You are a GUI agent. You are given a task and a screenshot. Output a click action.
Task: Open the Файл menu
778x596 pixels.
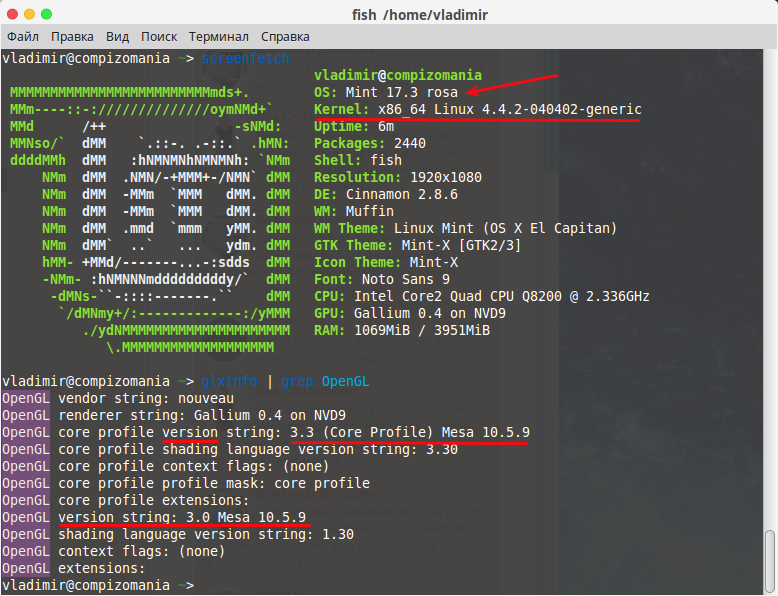click(x=23, y=37)
